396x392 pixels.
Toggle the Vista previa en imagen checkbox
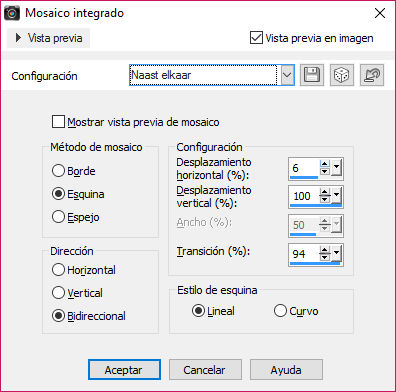pyautogui.click(x=256, y=38)
